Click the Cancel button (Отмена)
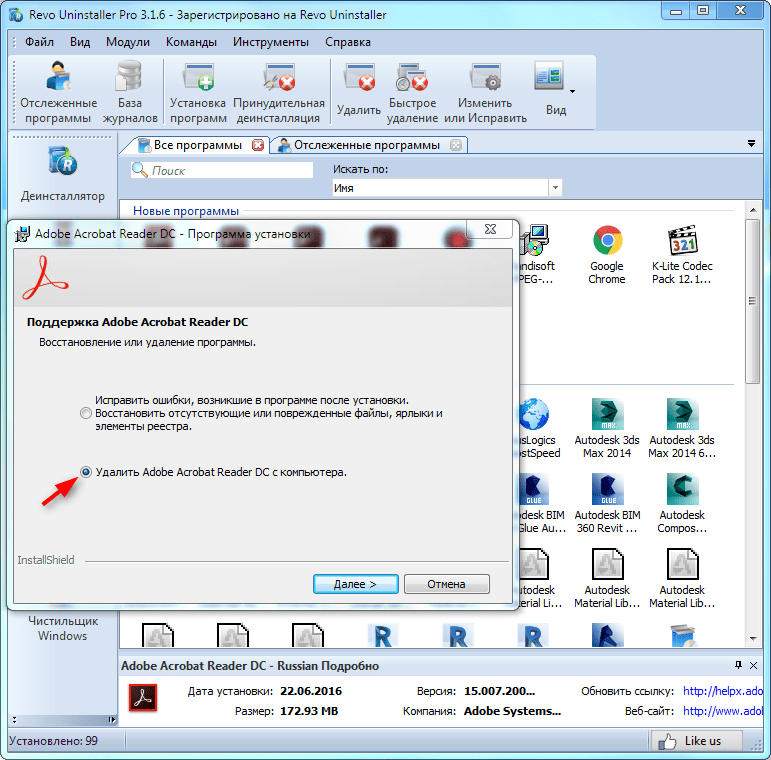 446,584
